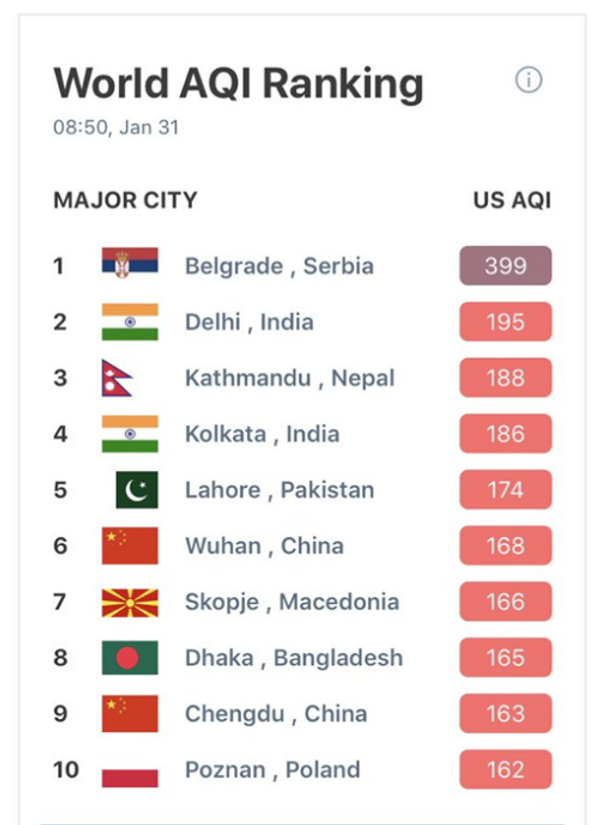Select Chengdu, China entry
Viewport: 600px width, 825px height.
[x=276, y=714]
